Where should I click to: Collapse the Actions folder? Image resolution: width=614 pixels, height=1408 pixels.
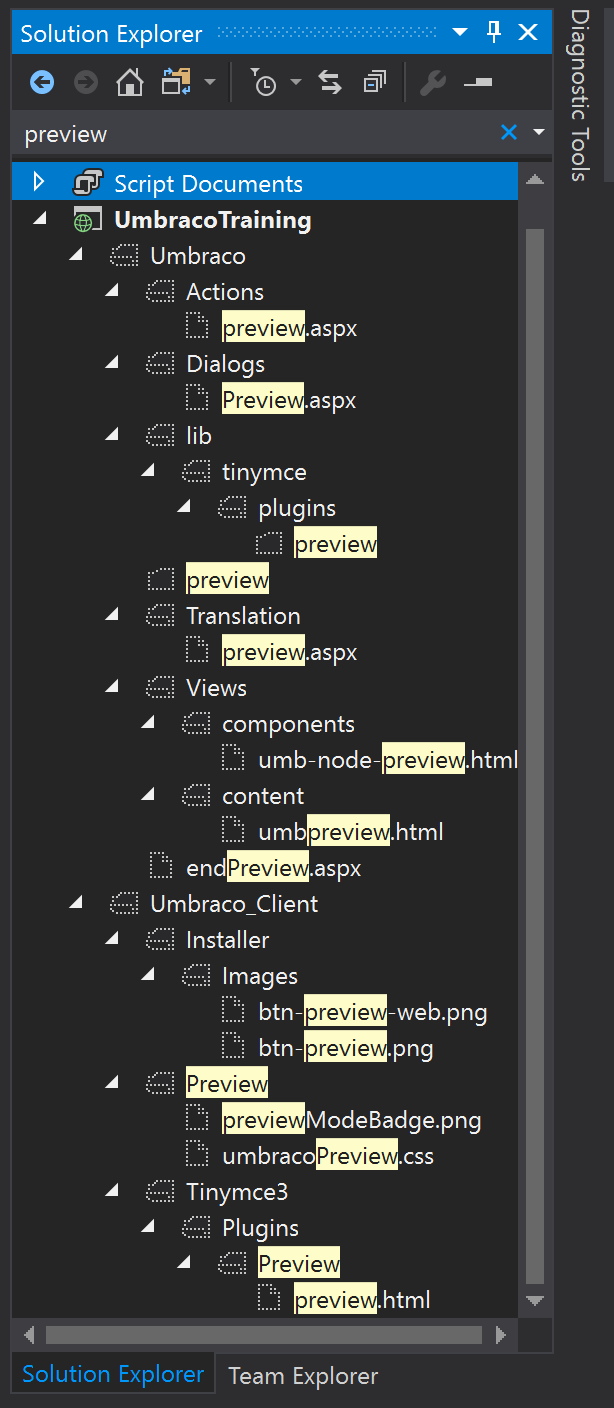click(112, 292)
